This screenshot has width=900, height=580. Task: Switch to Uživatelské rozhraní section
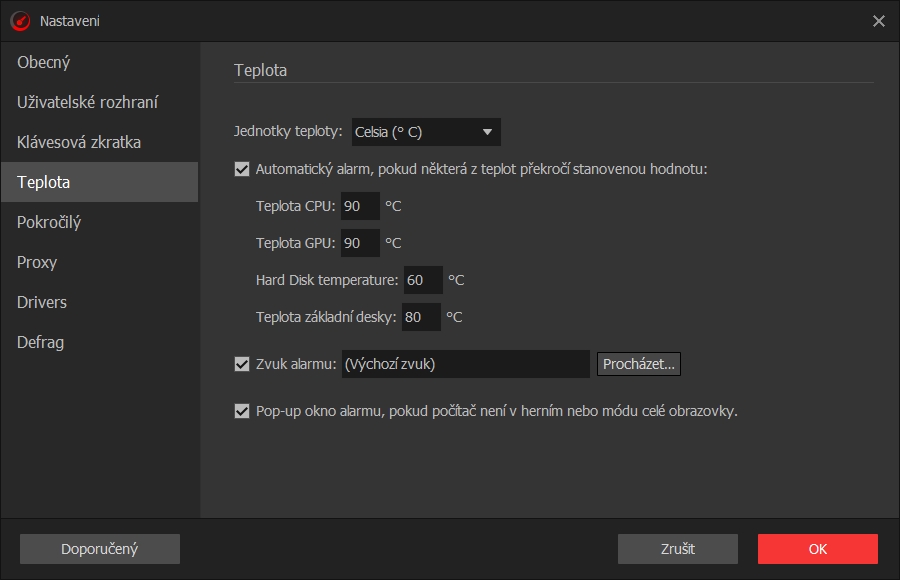coord(88,102)
